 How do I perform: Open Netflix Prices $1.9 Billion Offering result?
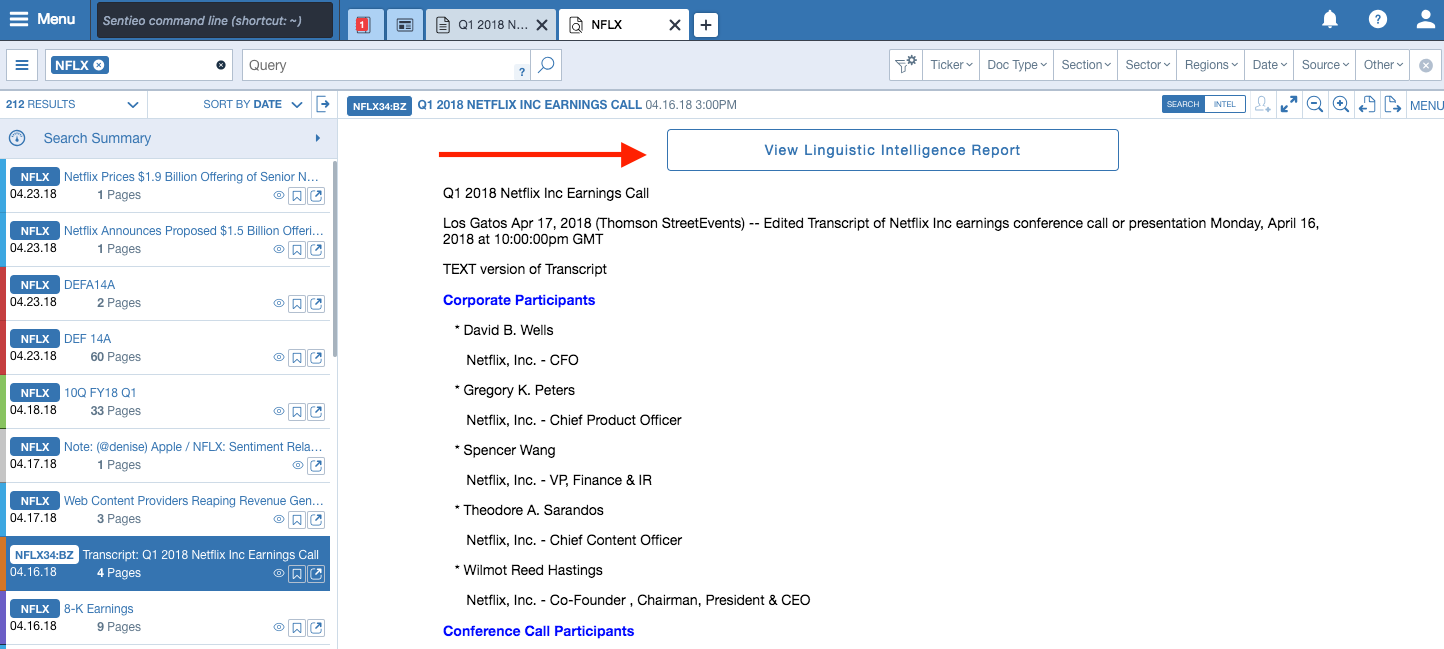191,177
